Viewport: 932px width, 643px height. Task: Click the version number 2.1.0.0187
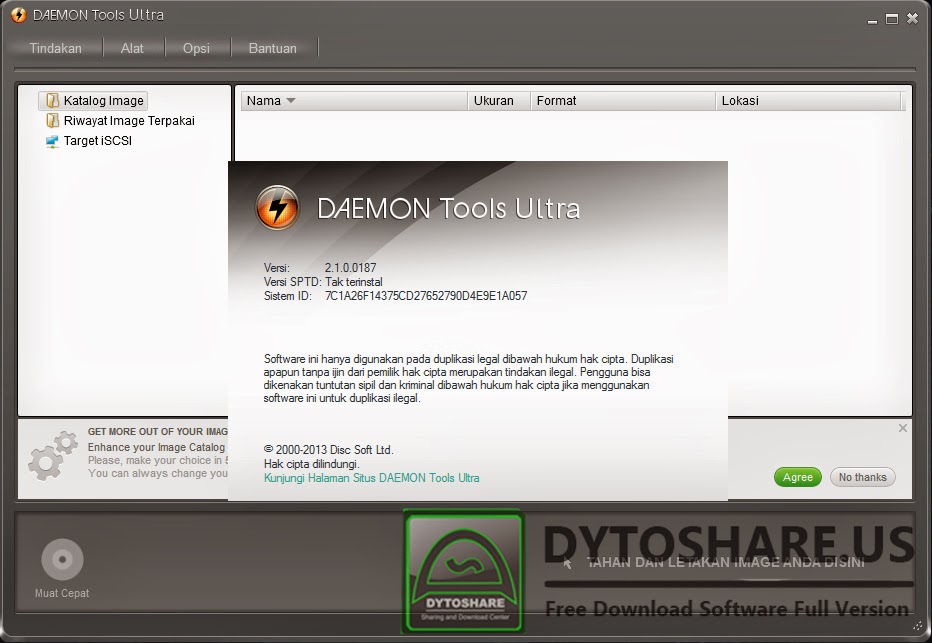pyautogui.click(x=350, y=268)
